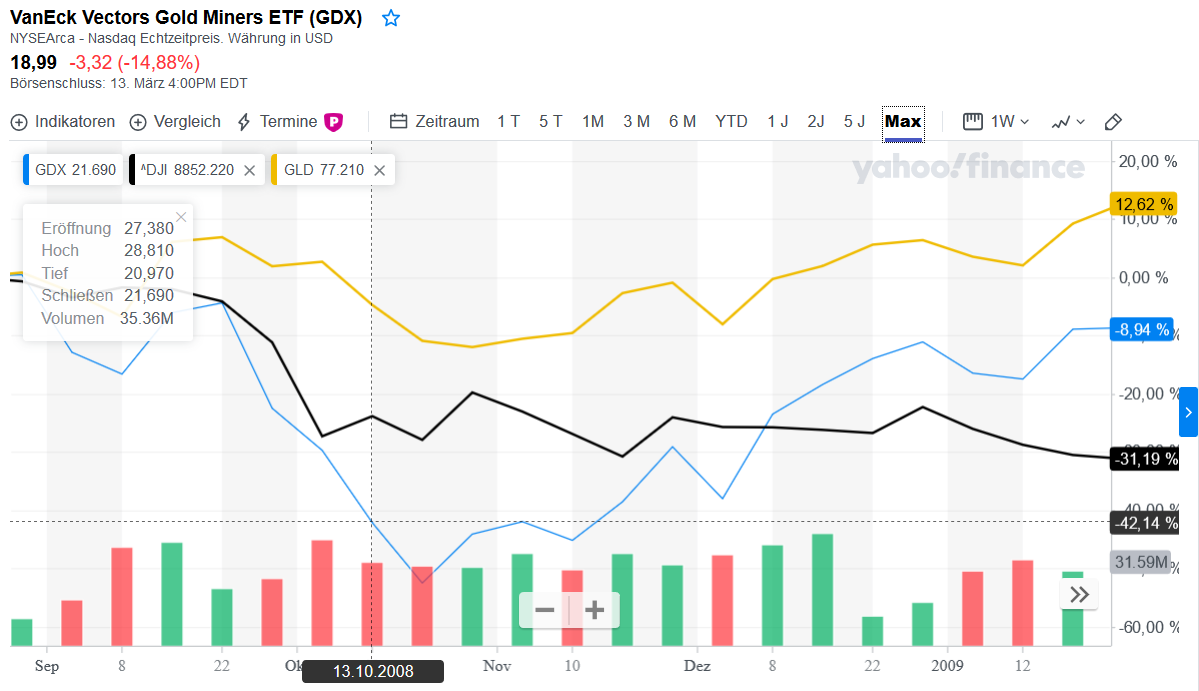Select 1 T time range
1199x691 pixels.
[x=509, y=122]
